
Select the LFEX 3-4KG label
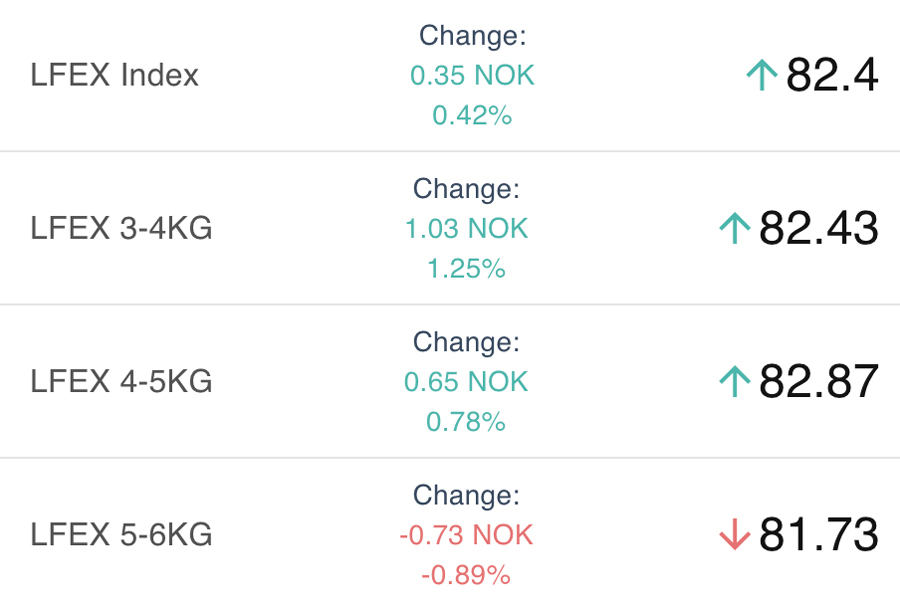click(x=121, y=229)
